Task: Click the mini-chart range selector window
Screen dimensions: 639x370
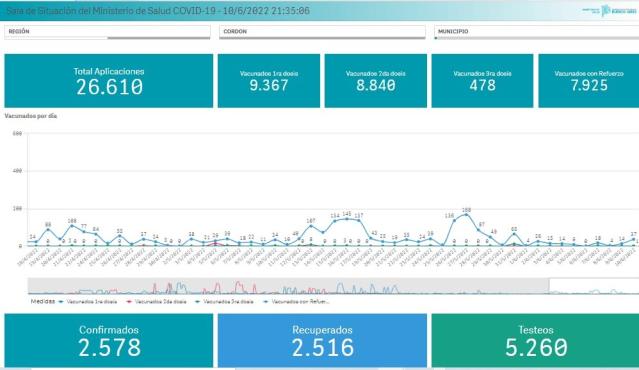Action: (x=594, y=286)
